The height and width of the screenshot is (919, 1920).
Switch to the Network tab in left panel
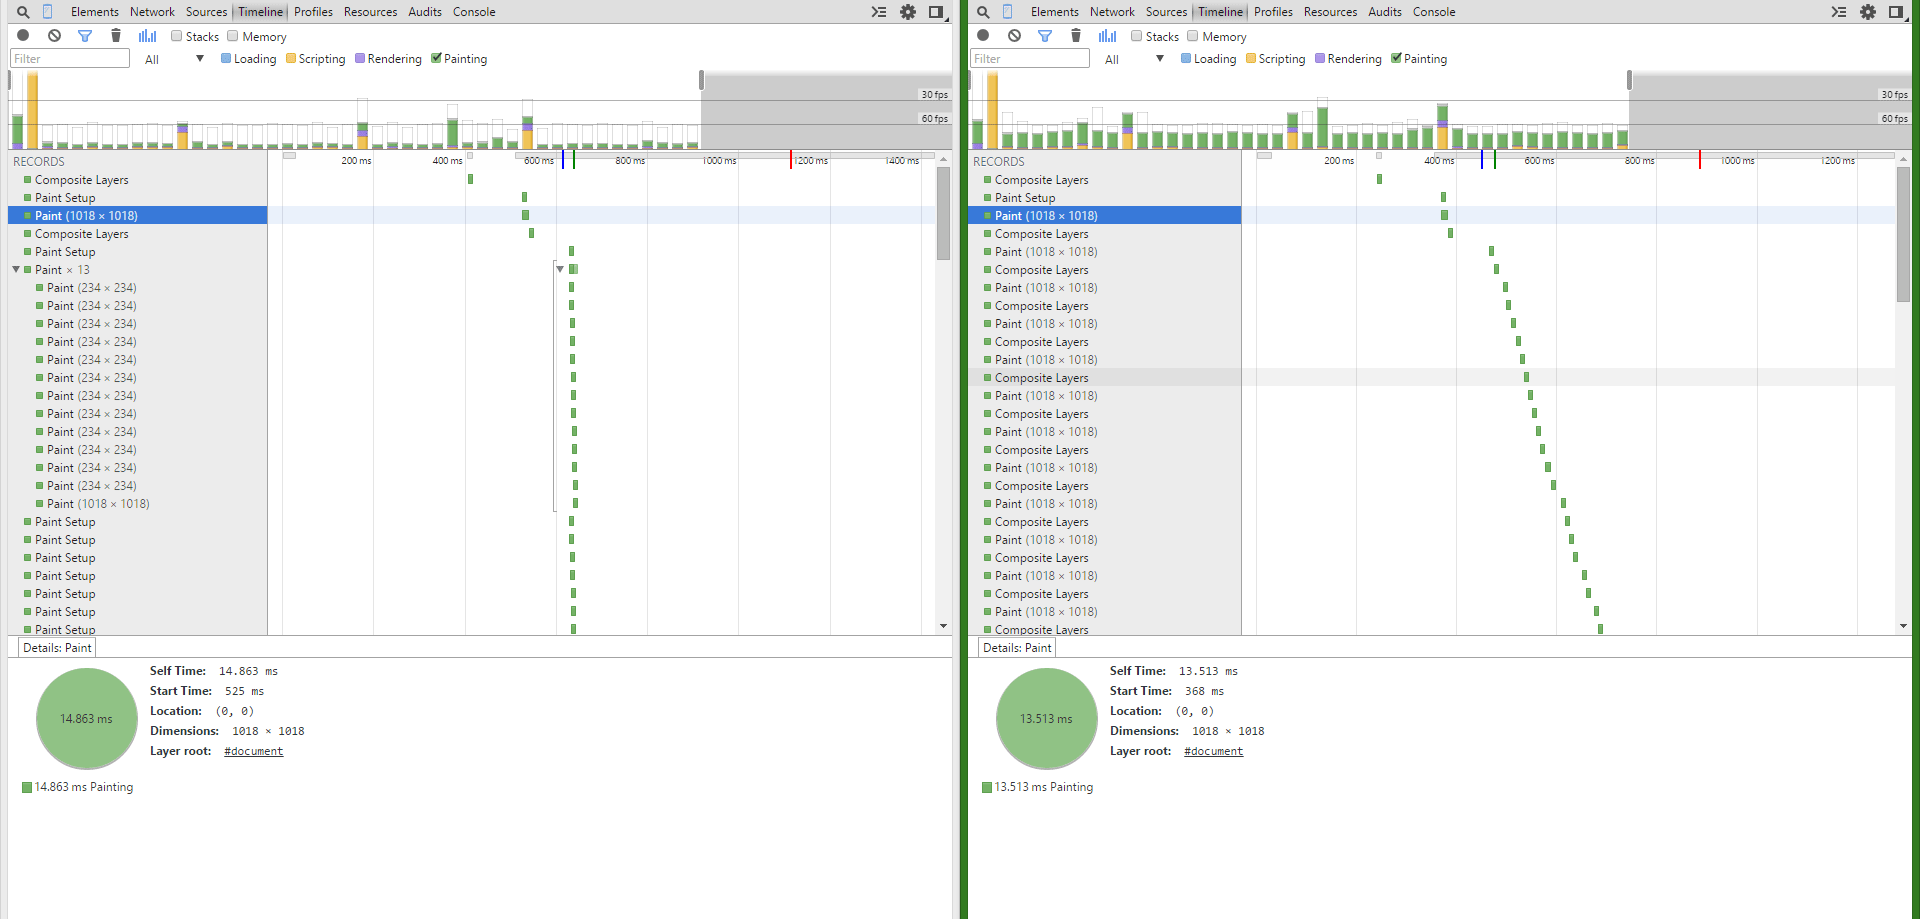pos(152,12)
